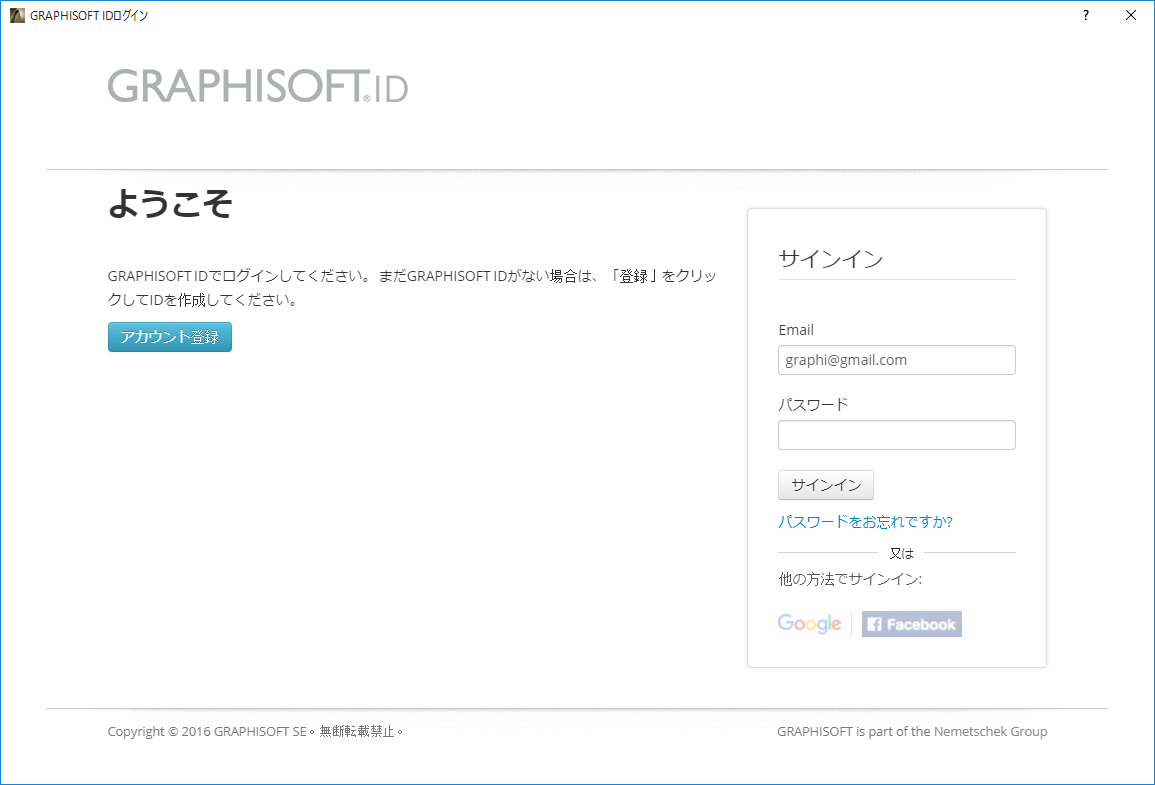
Task: Click the GRAPHISOFT IDログイン window title
Action: point(89,15)
